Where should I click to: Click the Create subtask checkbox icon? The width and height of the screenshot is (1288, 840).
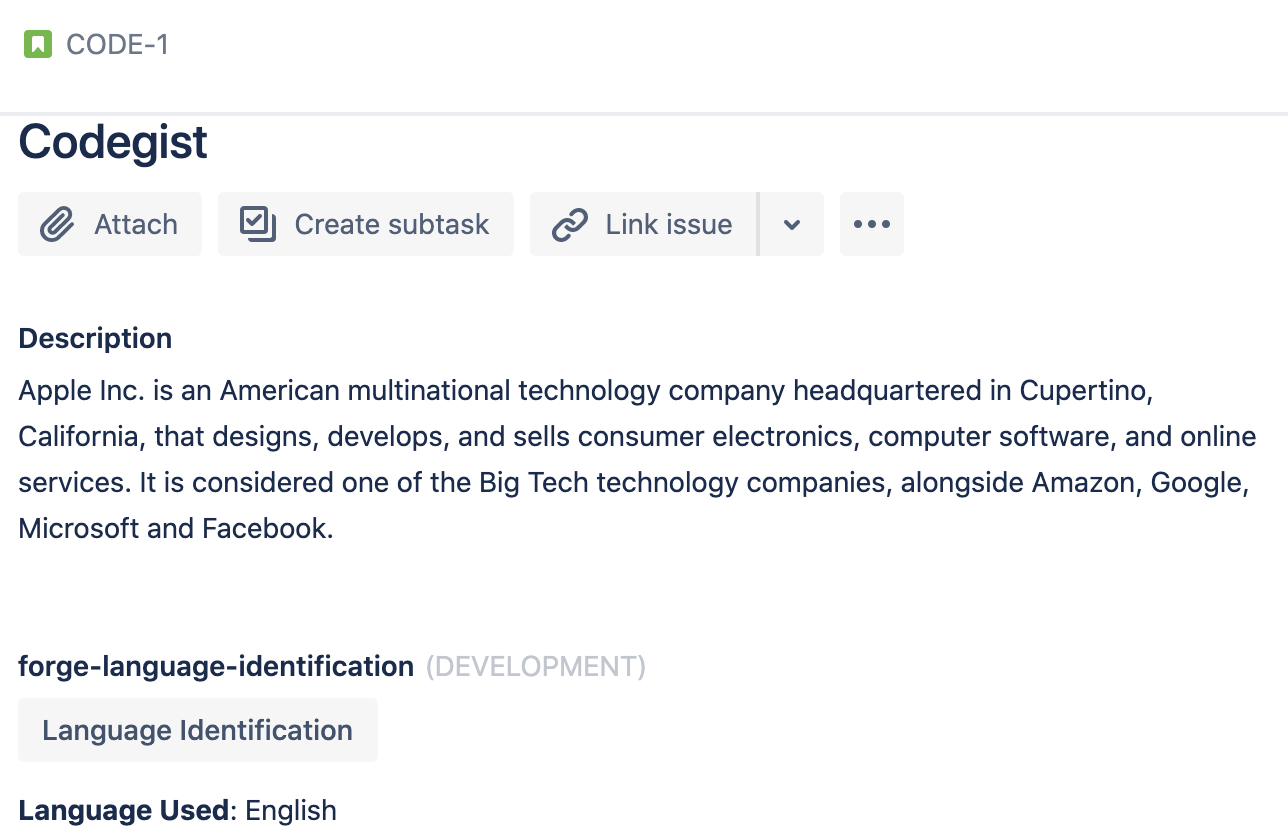(x=258, y=224)
